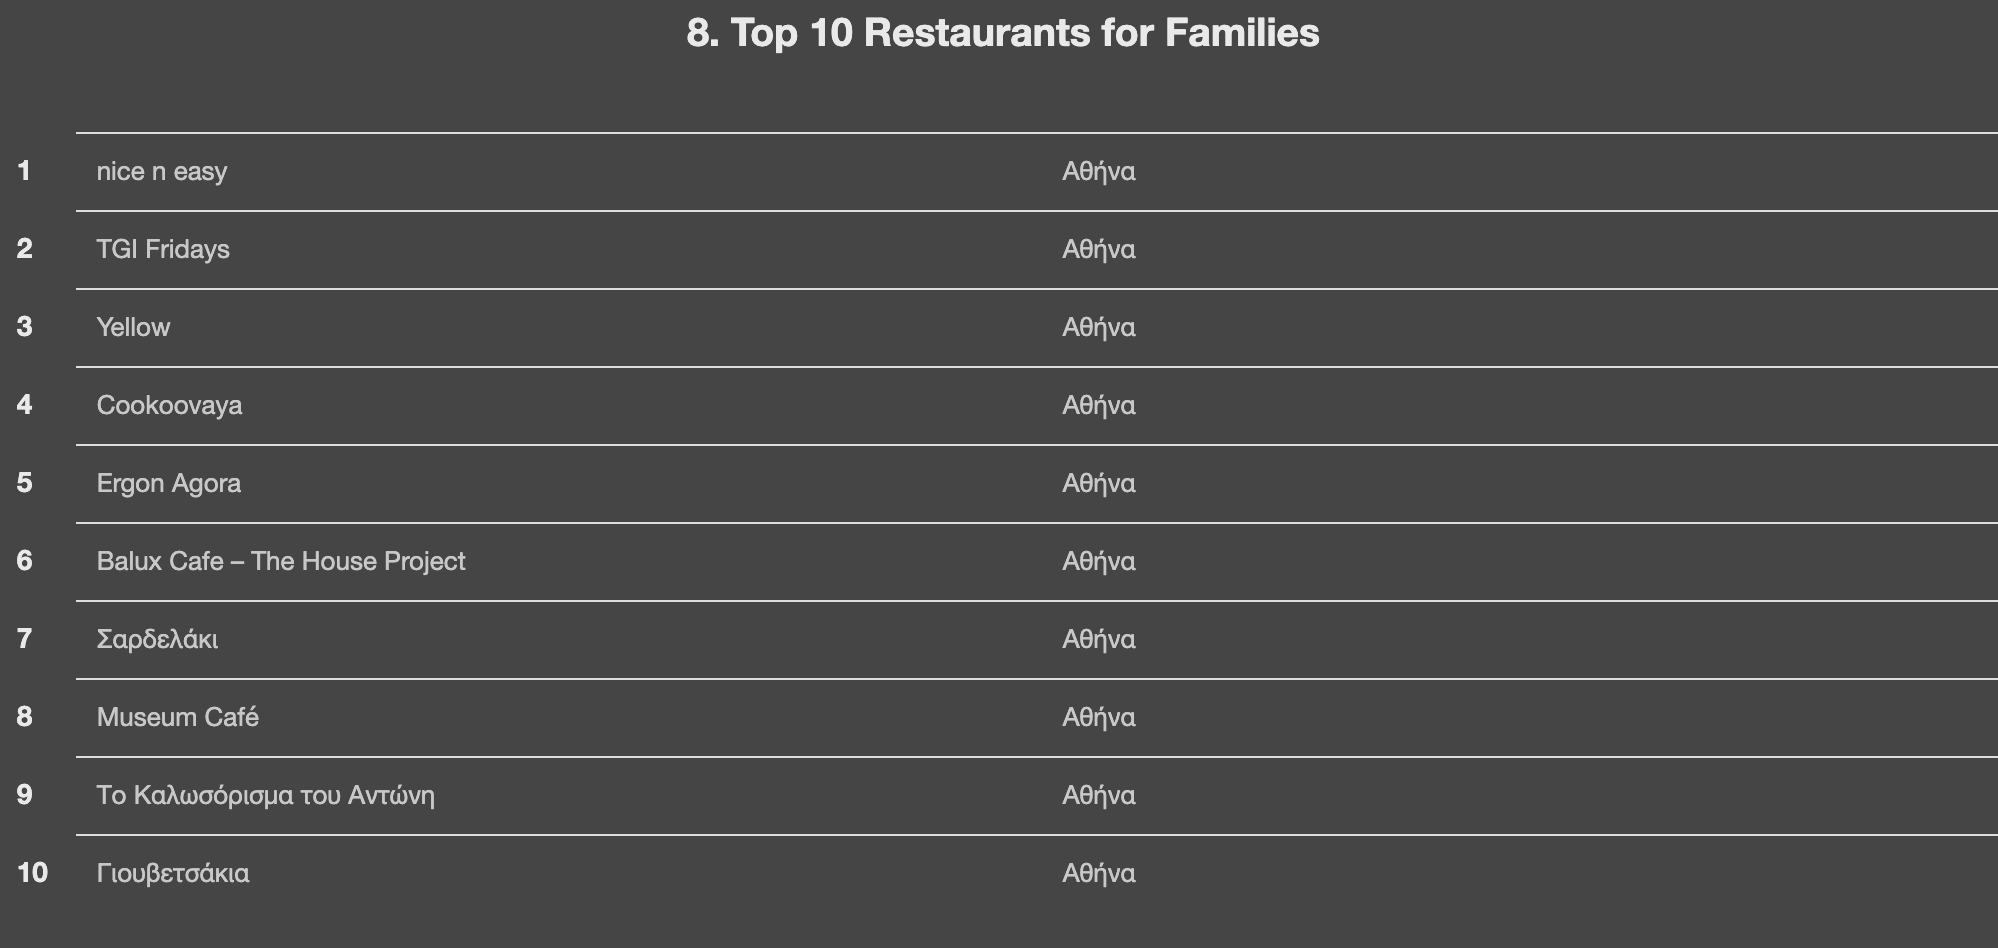
Task: Open Balux Cafe – The House Project
Action: pyautogui.click(x=280, y=562)
